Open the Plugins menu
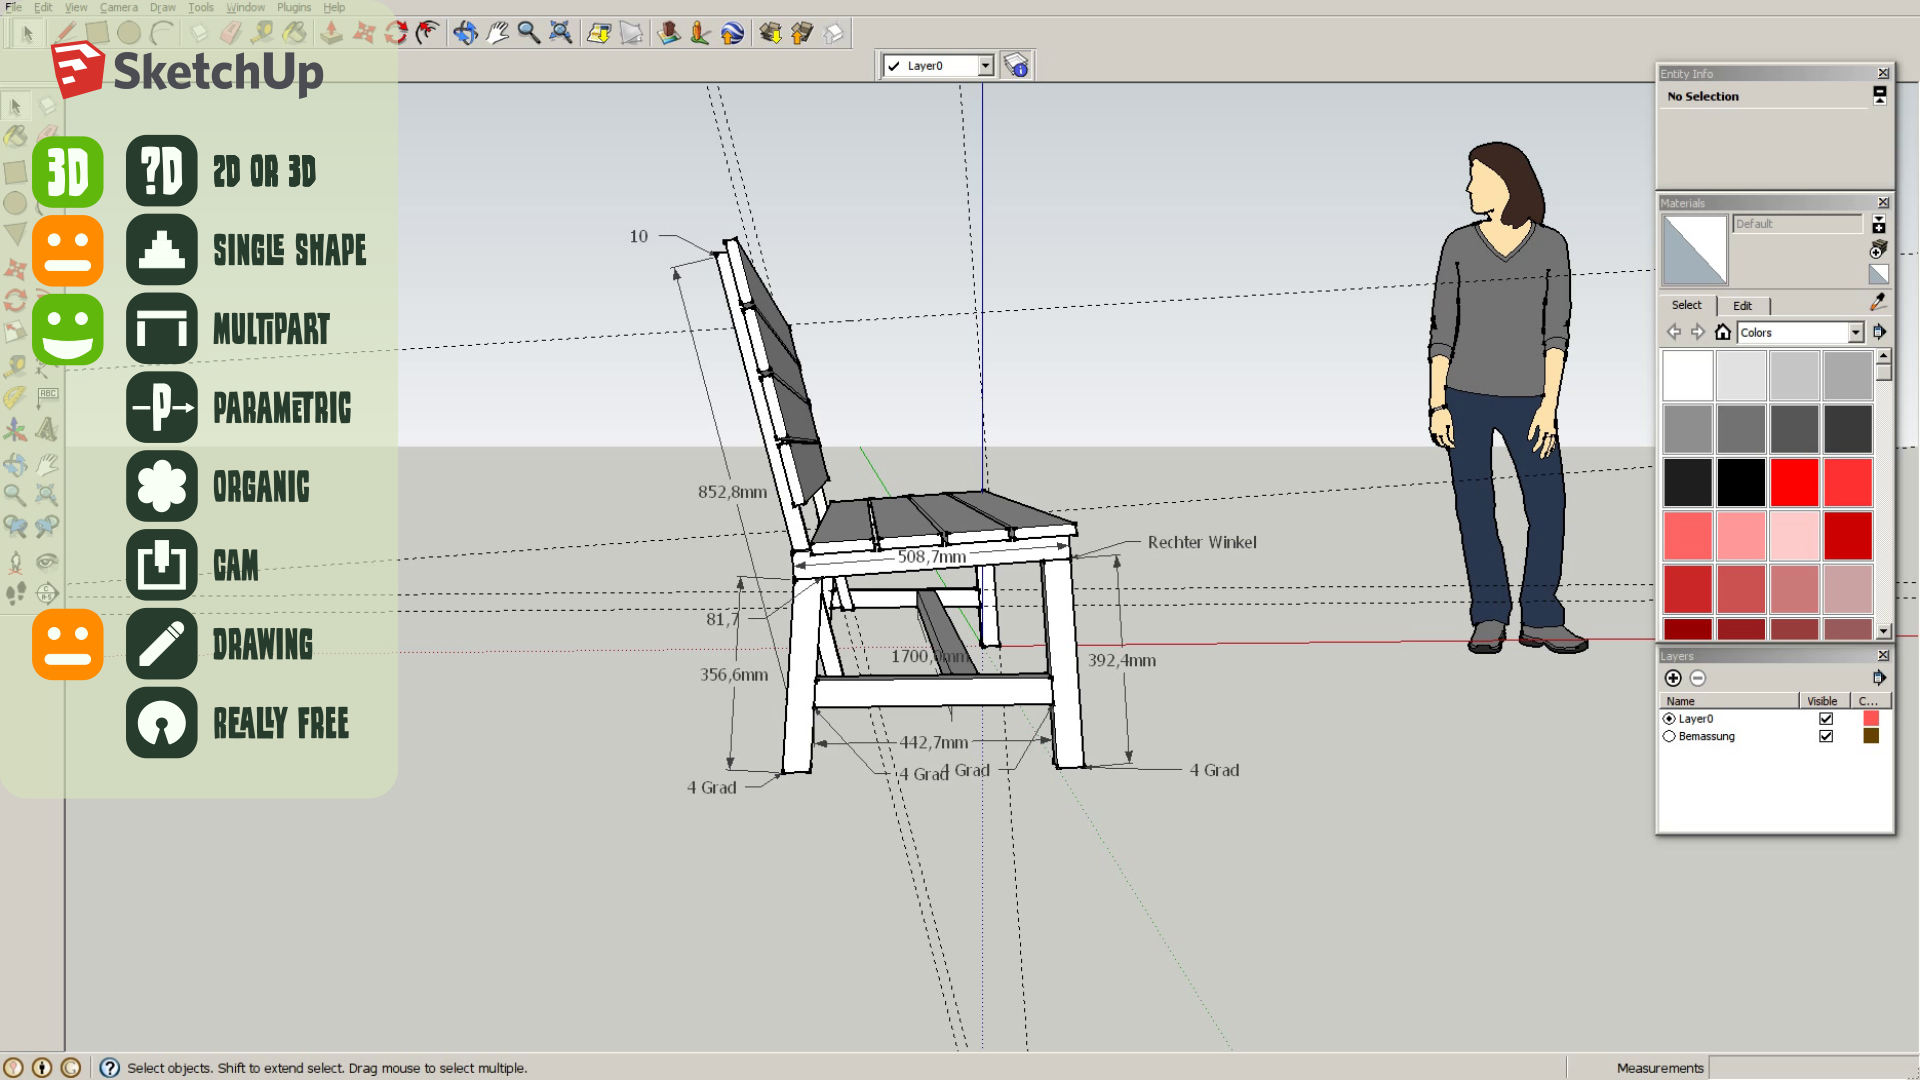Viewport: 1920px width, 1080px height. tap(294, 7)
